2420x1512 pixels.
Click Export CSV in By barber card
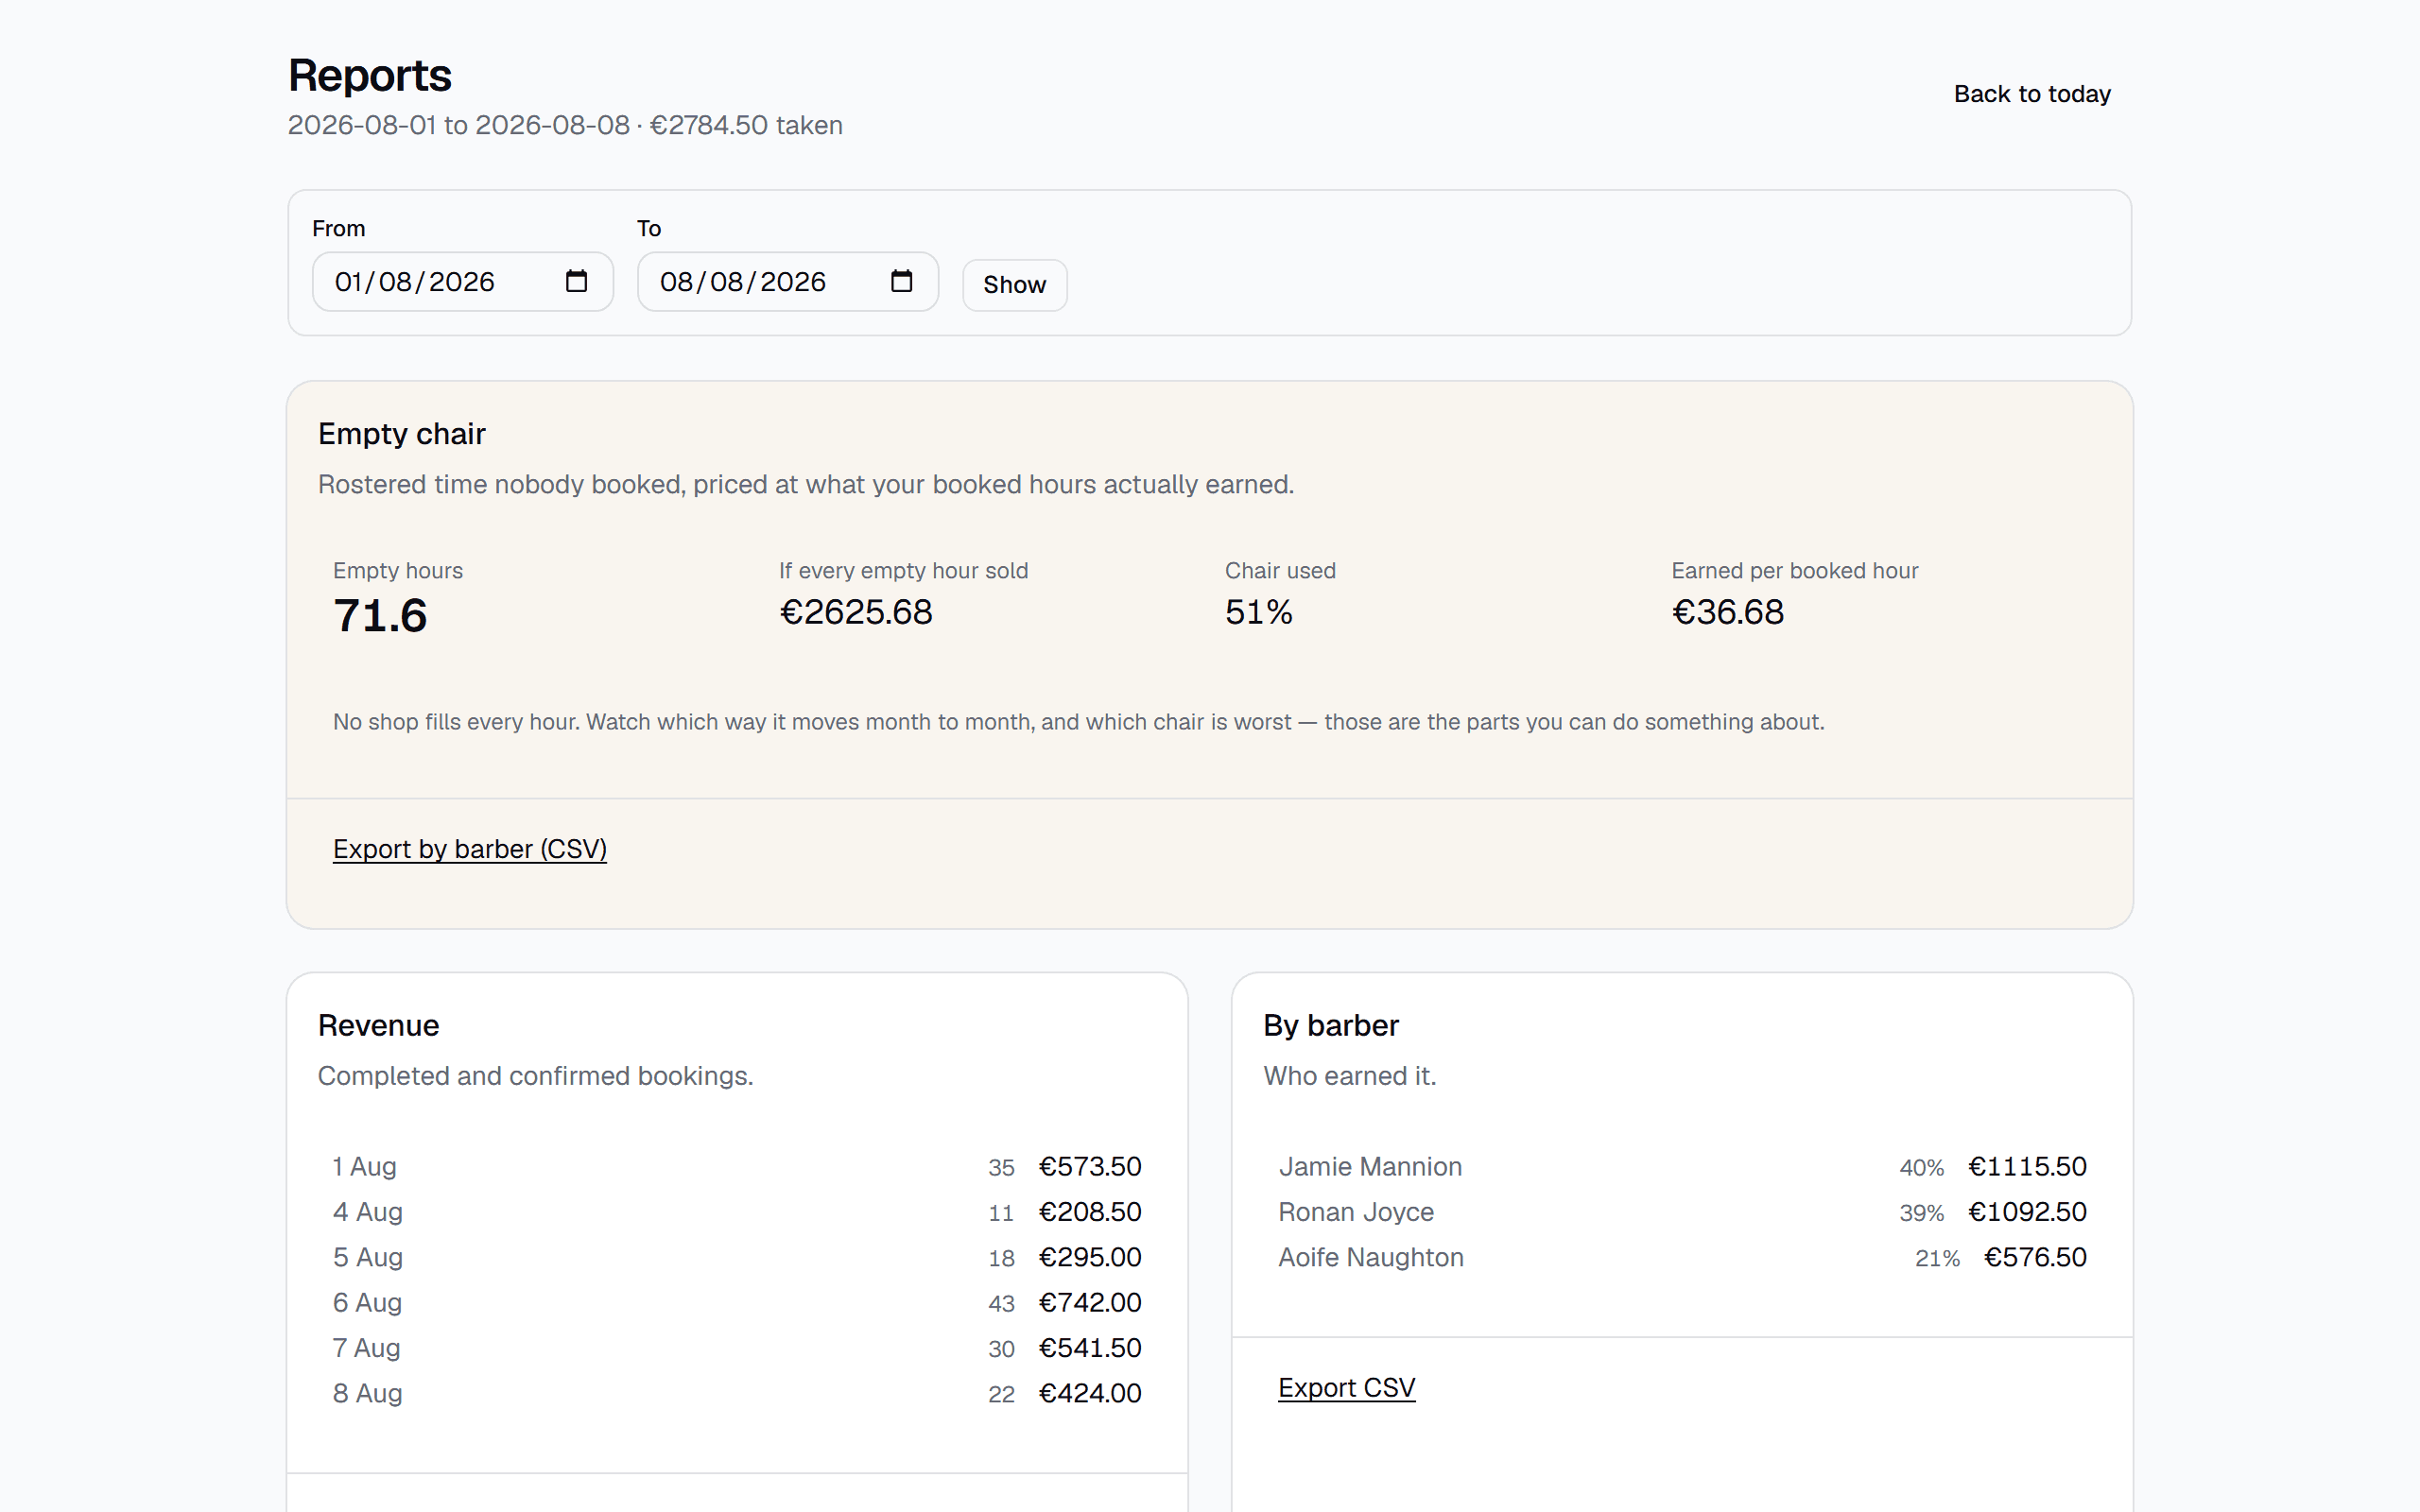(1346, 1388)
